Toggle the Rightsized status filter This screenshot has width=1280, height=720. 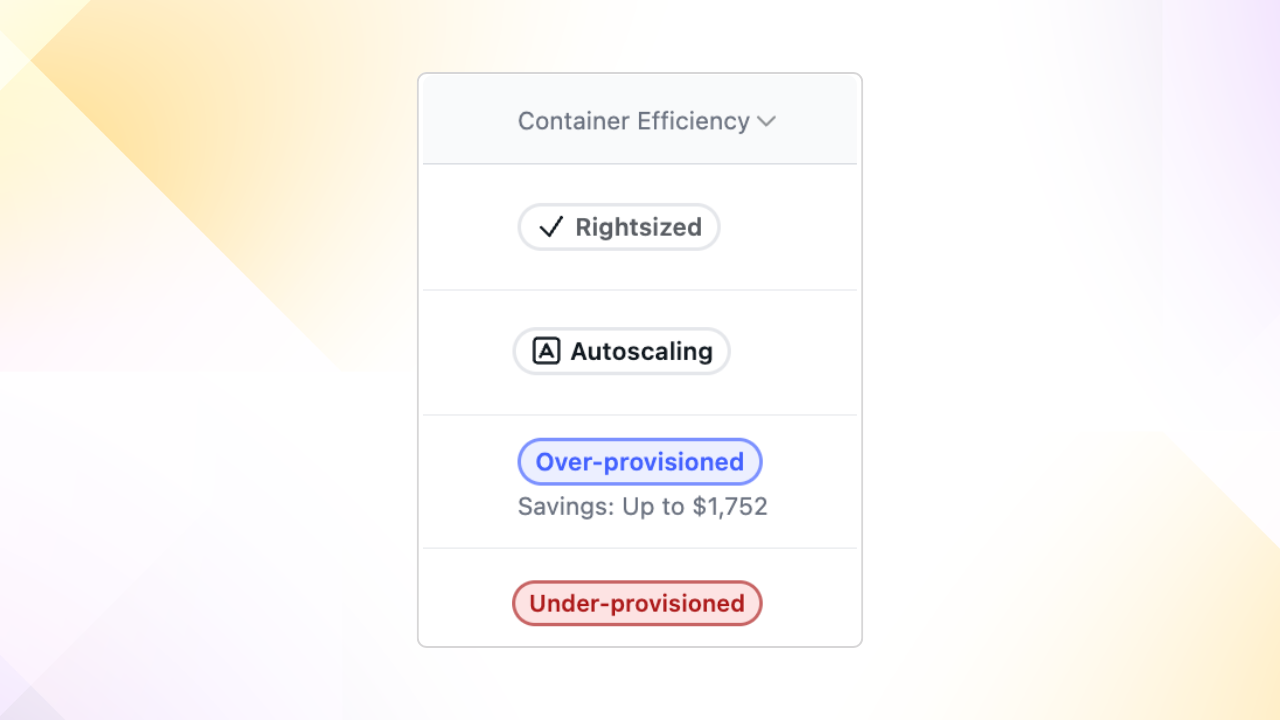coord(618,227)
